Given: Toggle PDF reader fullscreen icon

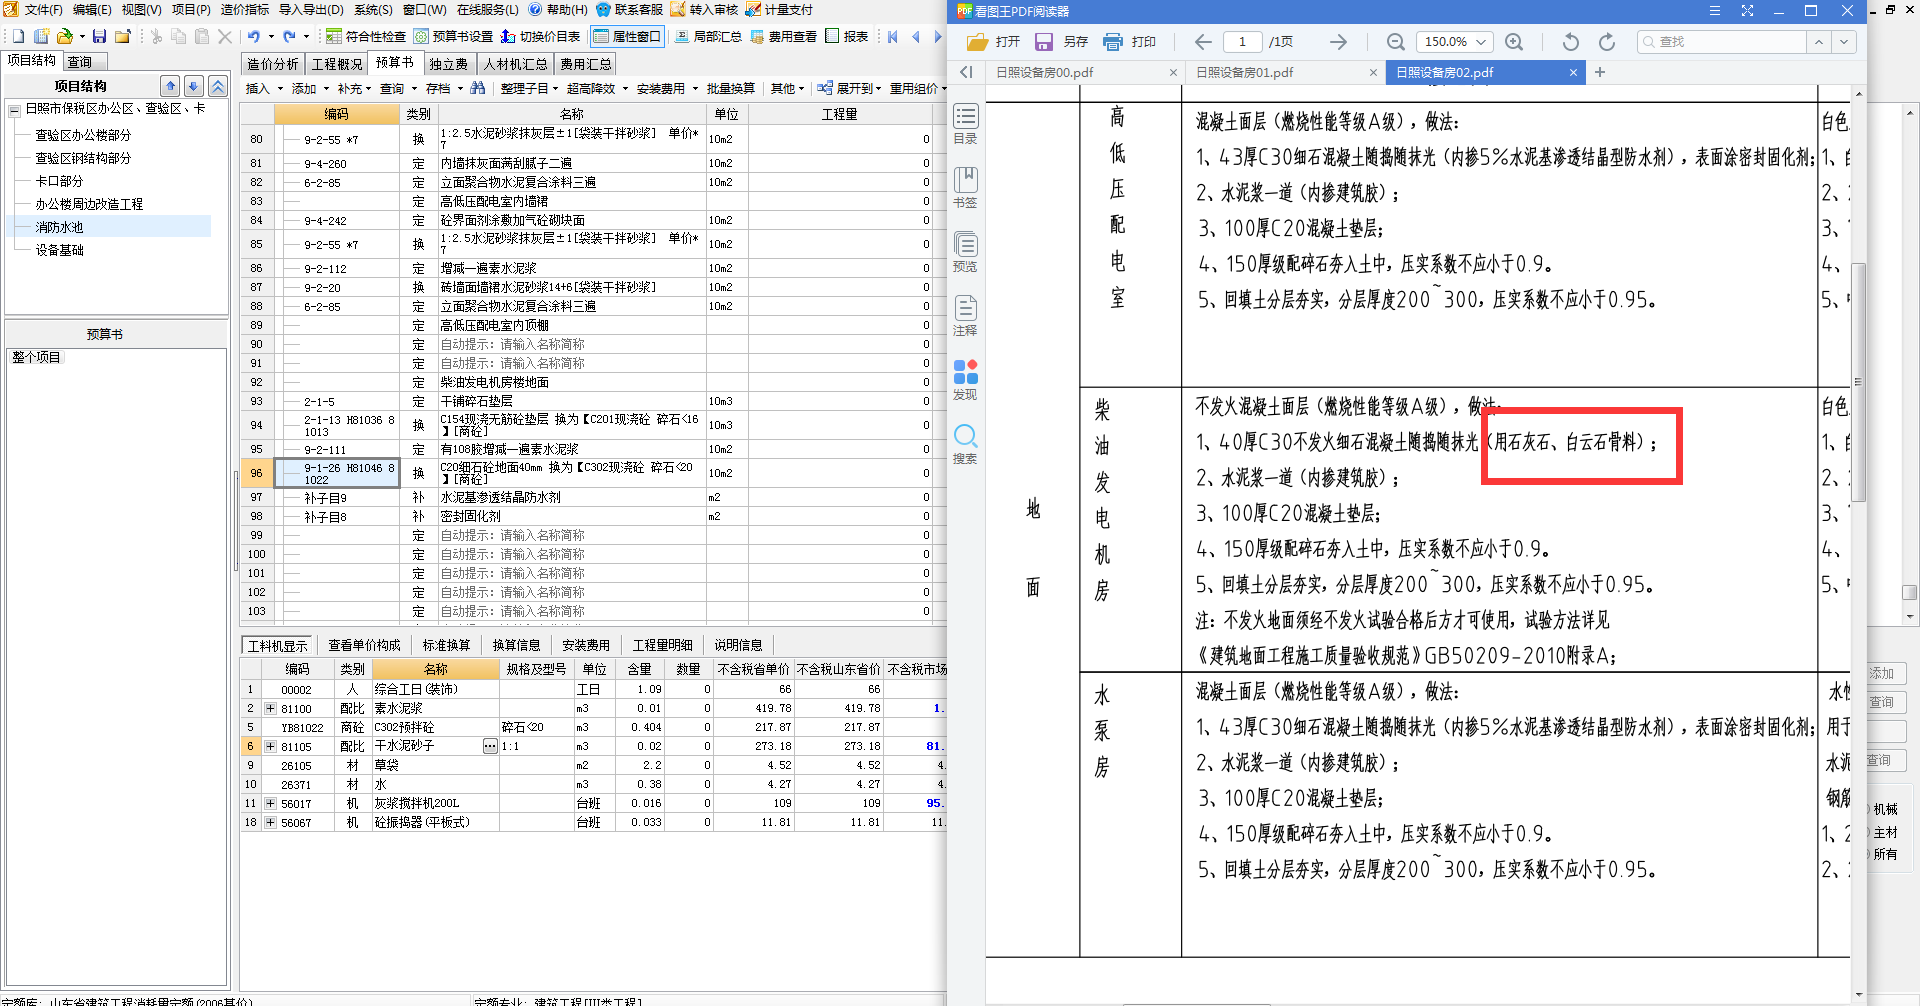Looking at the screenshot, I should [1747, 11].
